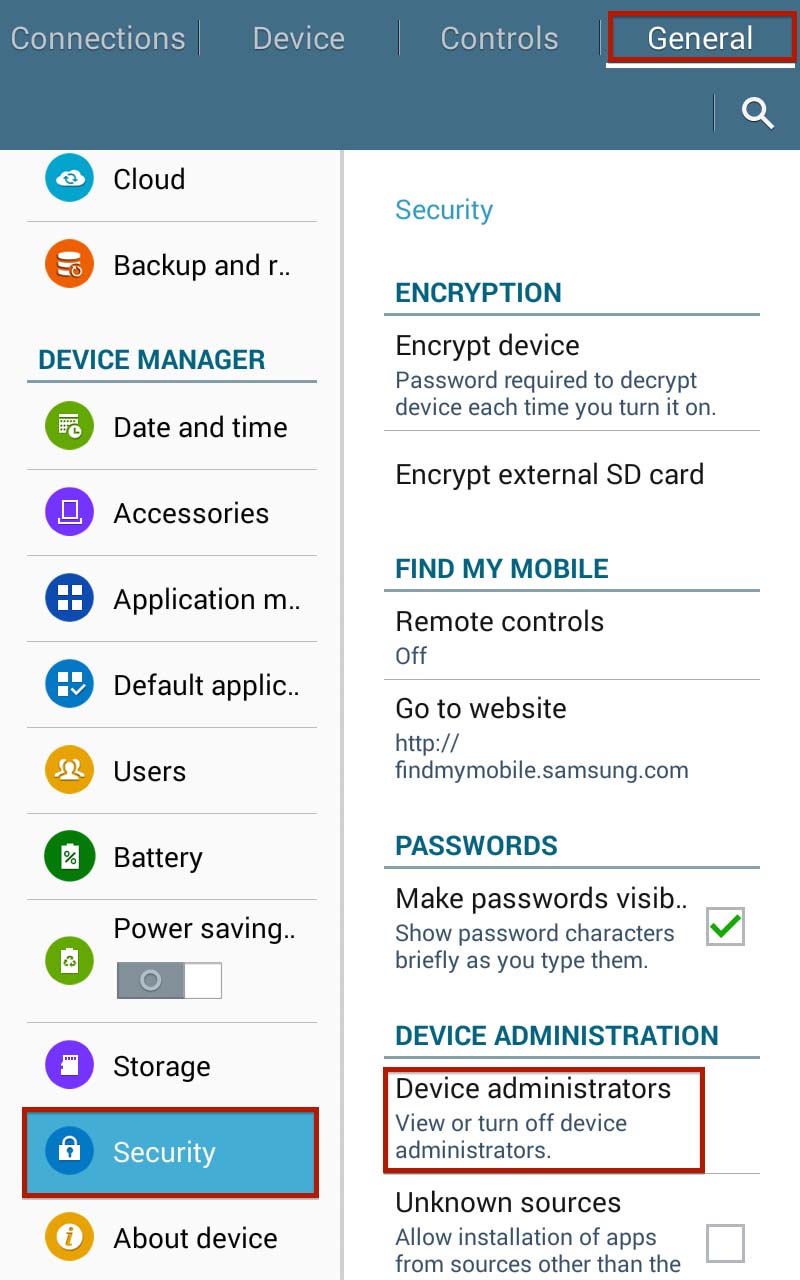
Task: Tap the Application manager icon
Action: point(69,599)
